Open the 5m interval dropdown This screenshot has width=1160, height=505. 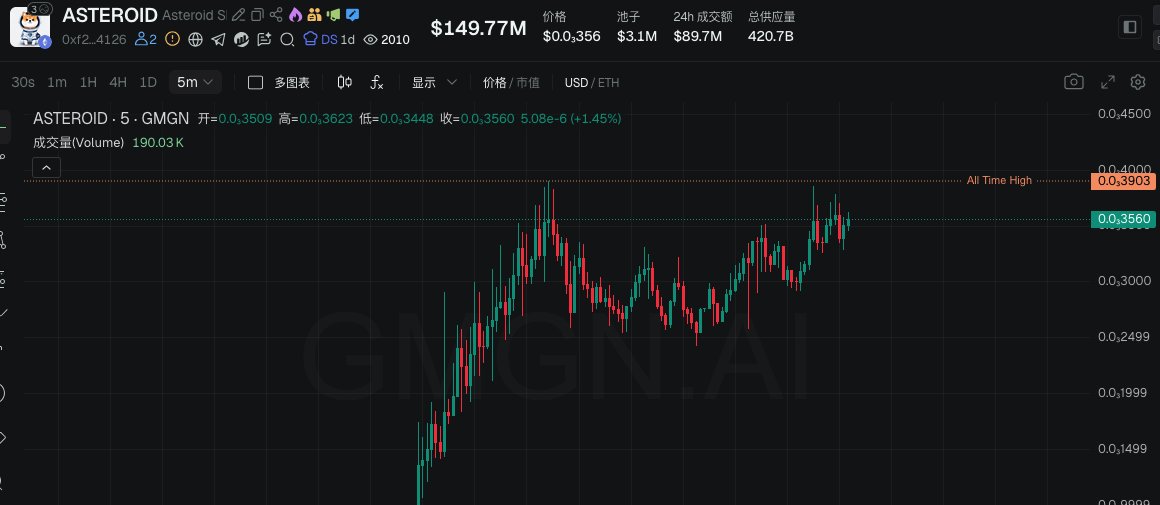pos(195,82)
